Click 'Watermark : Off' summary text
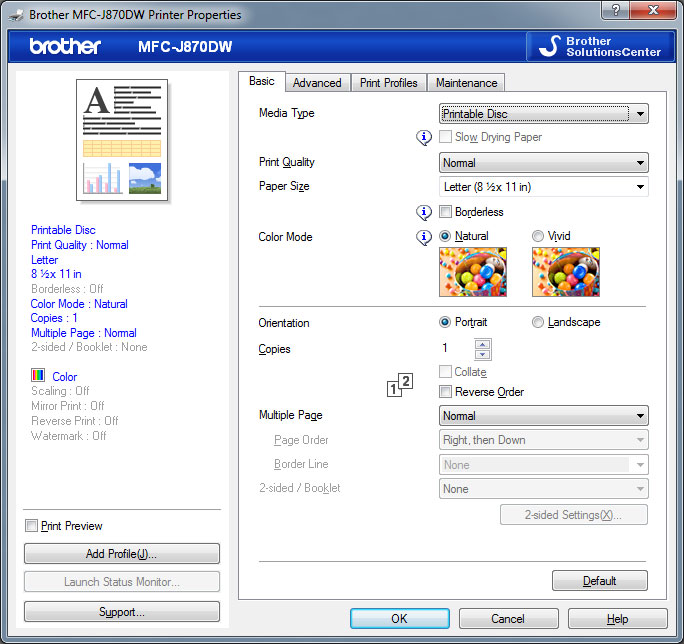This screenshot has width=684, height=644. pyautogui.click(x=68, y=436)
